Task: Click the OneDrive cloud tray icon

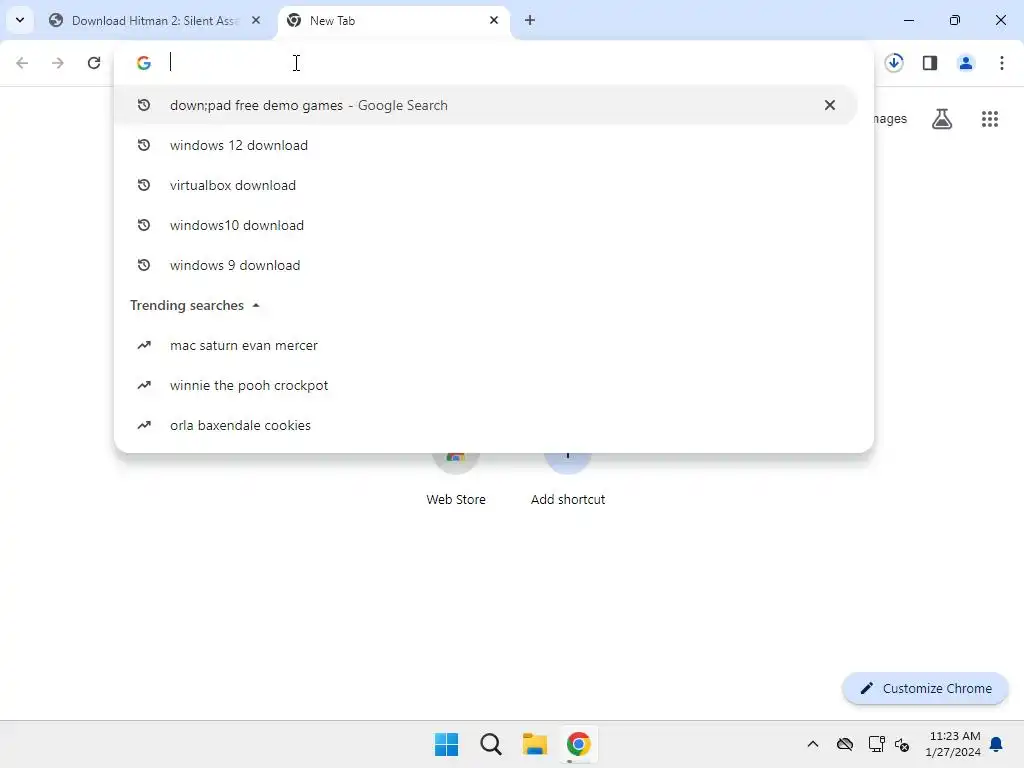Action: click(x=844, y=744)
